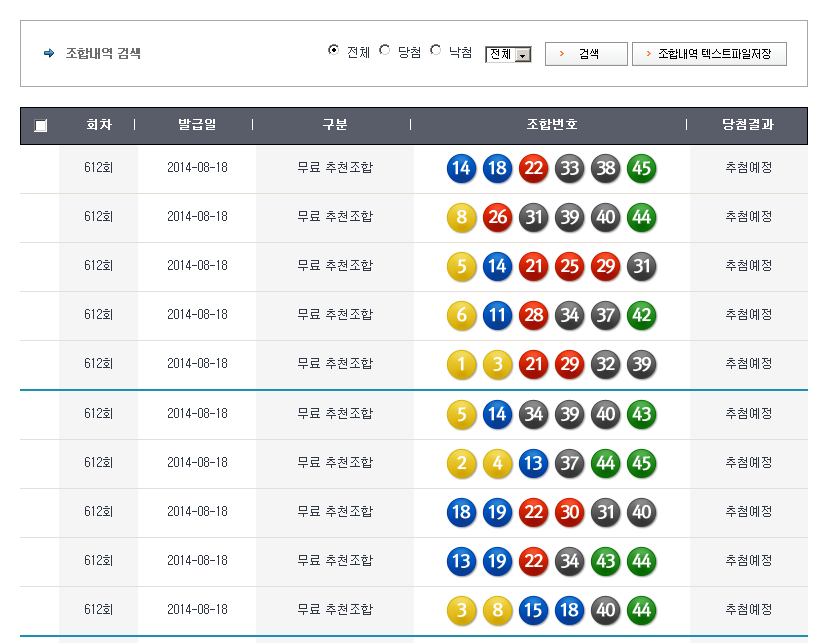Screen dimensions: 828x643
Task: Click the red number 26 lottery ball
Action: click(497, 217)
